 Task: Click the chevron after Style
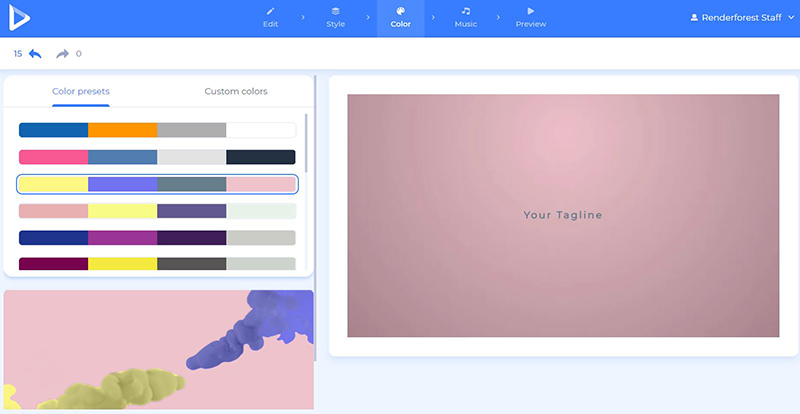368,17
